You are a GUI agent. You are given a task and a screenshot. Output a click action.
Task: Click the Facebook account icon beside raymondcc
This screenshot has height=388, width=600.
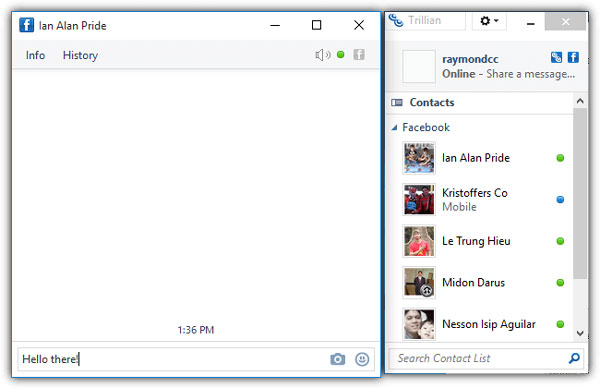pos(573,57)
